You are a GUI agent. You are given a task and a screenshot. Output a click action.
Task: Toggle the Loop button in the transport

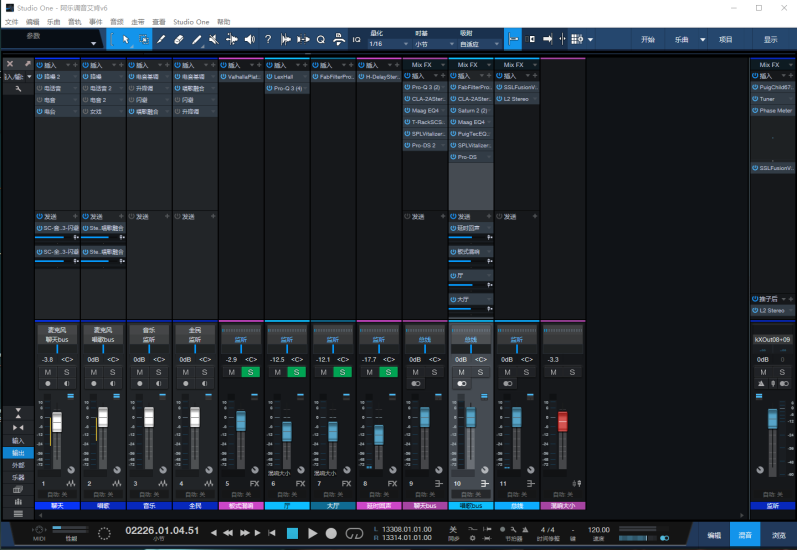point(354,533)
